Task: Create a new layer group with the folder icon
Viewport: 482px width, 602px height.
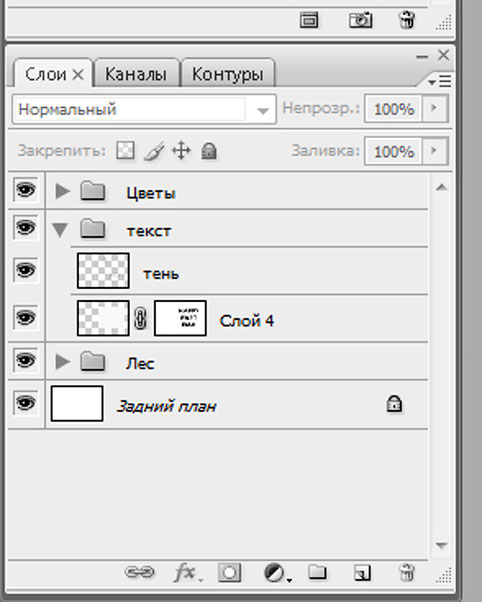Action: click(317, 572)
